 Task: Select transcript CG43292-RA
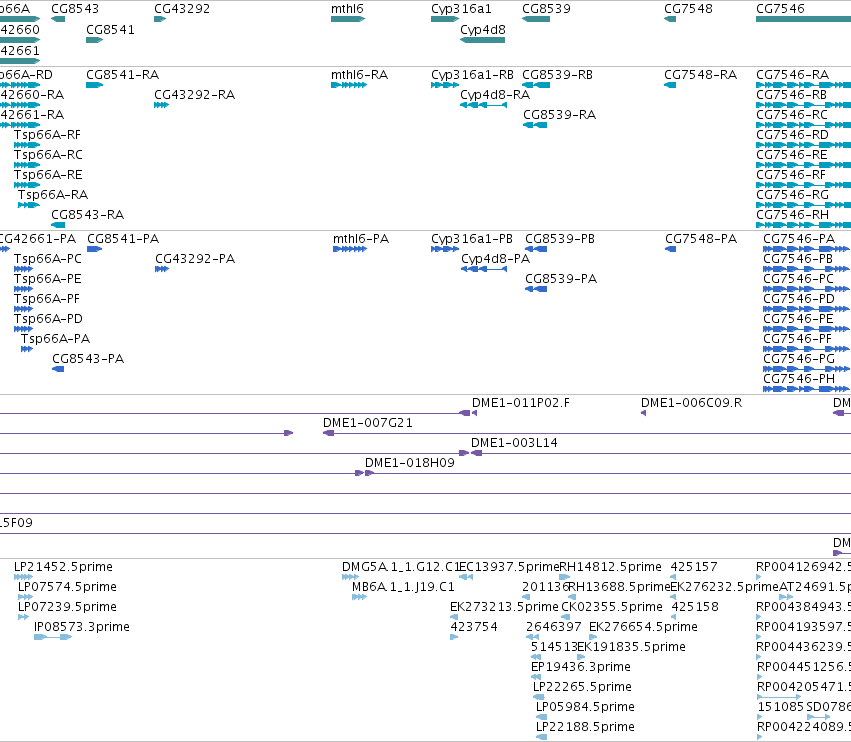pyautogui.click(x=194, y=95)
